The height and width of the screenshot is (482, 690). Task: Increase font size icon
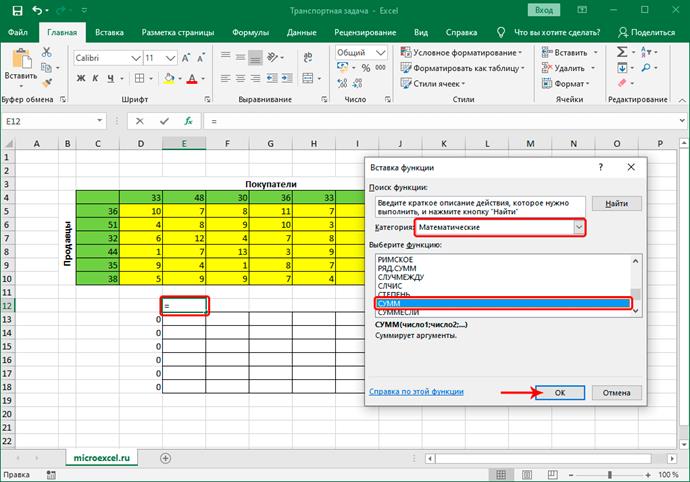(186, 58)
